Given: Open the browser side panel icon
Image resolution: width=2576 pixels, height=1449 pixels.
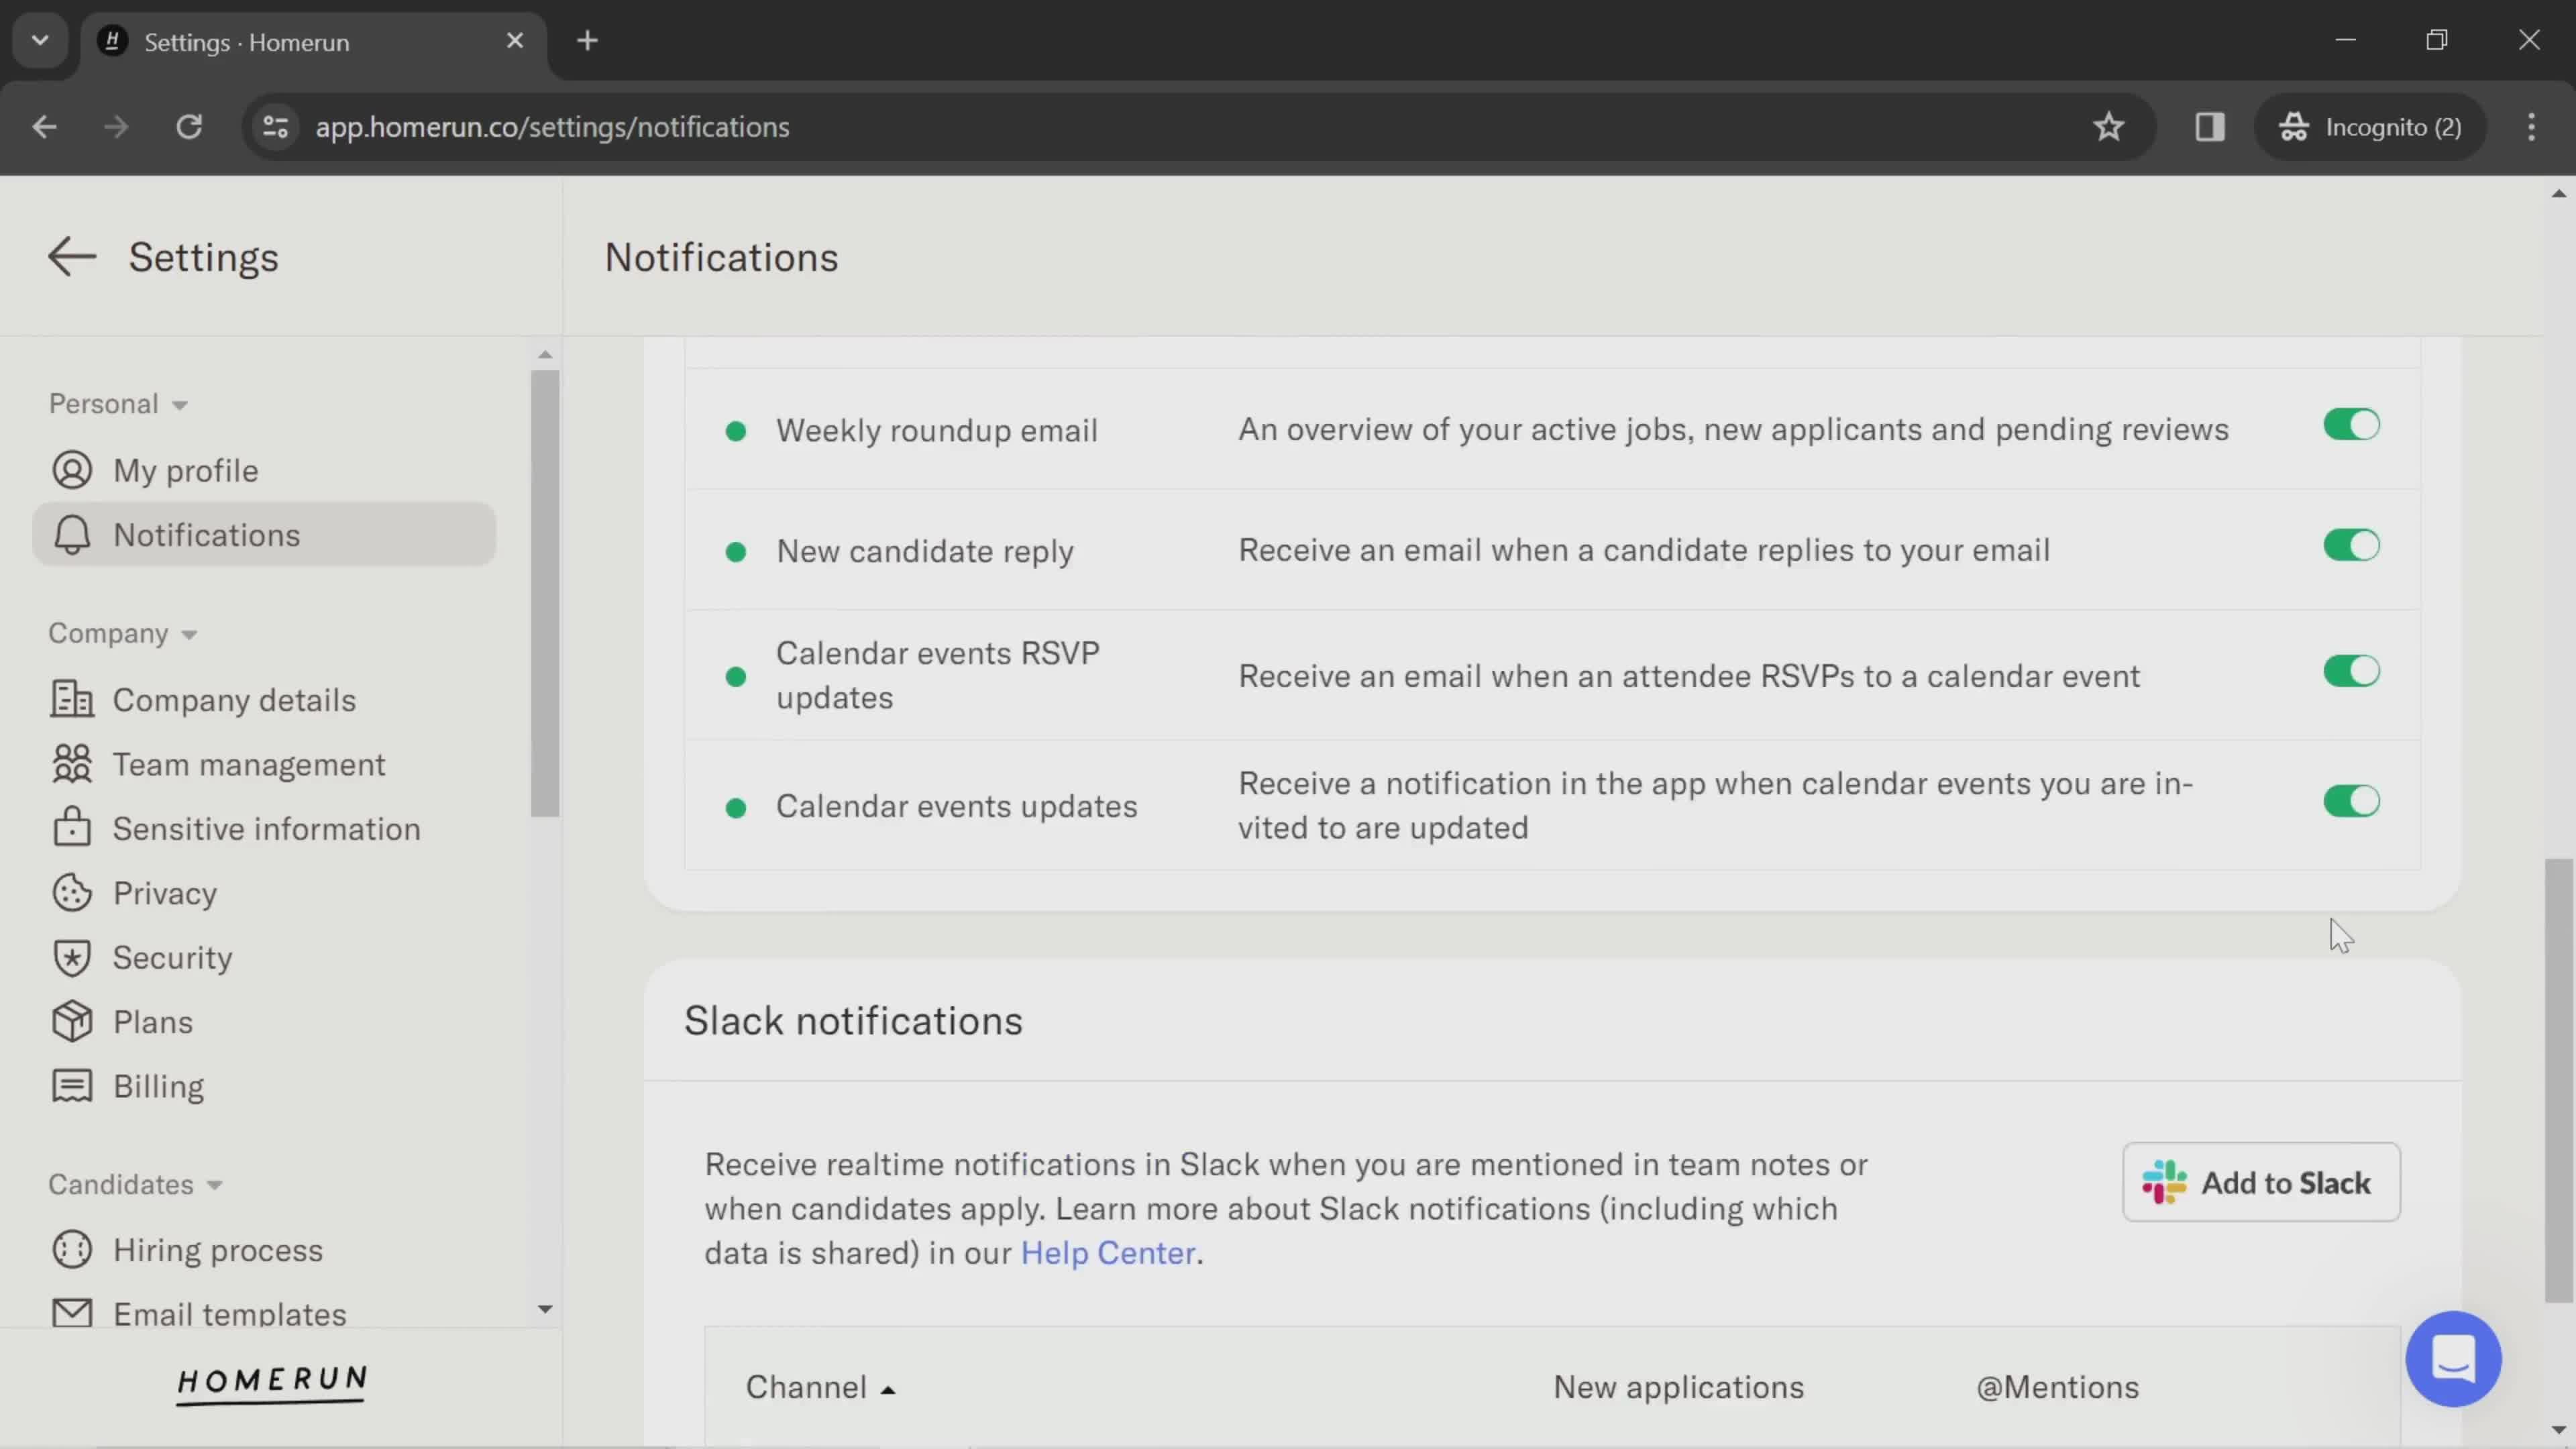Looking at the screenshot, I should coord(2209,127).
